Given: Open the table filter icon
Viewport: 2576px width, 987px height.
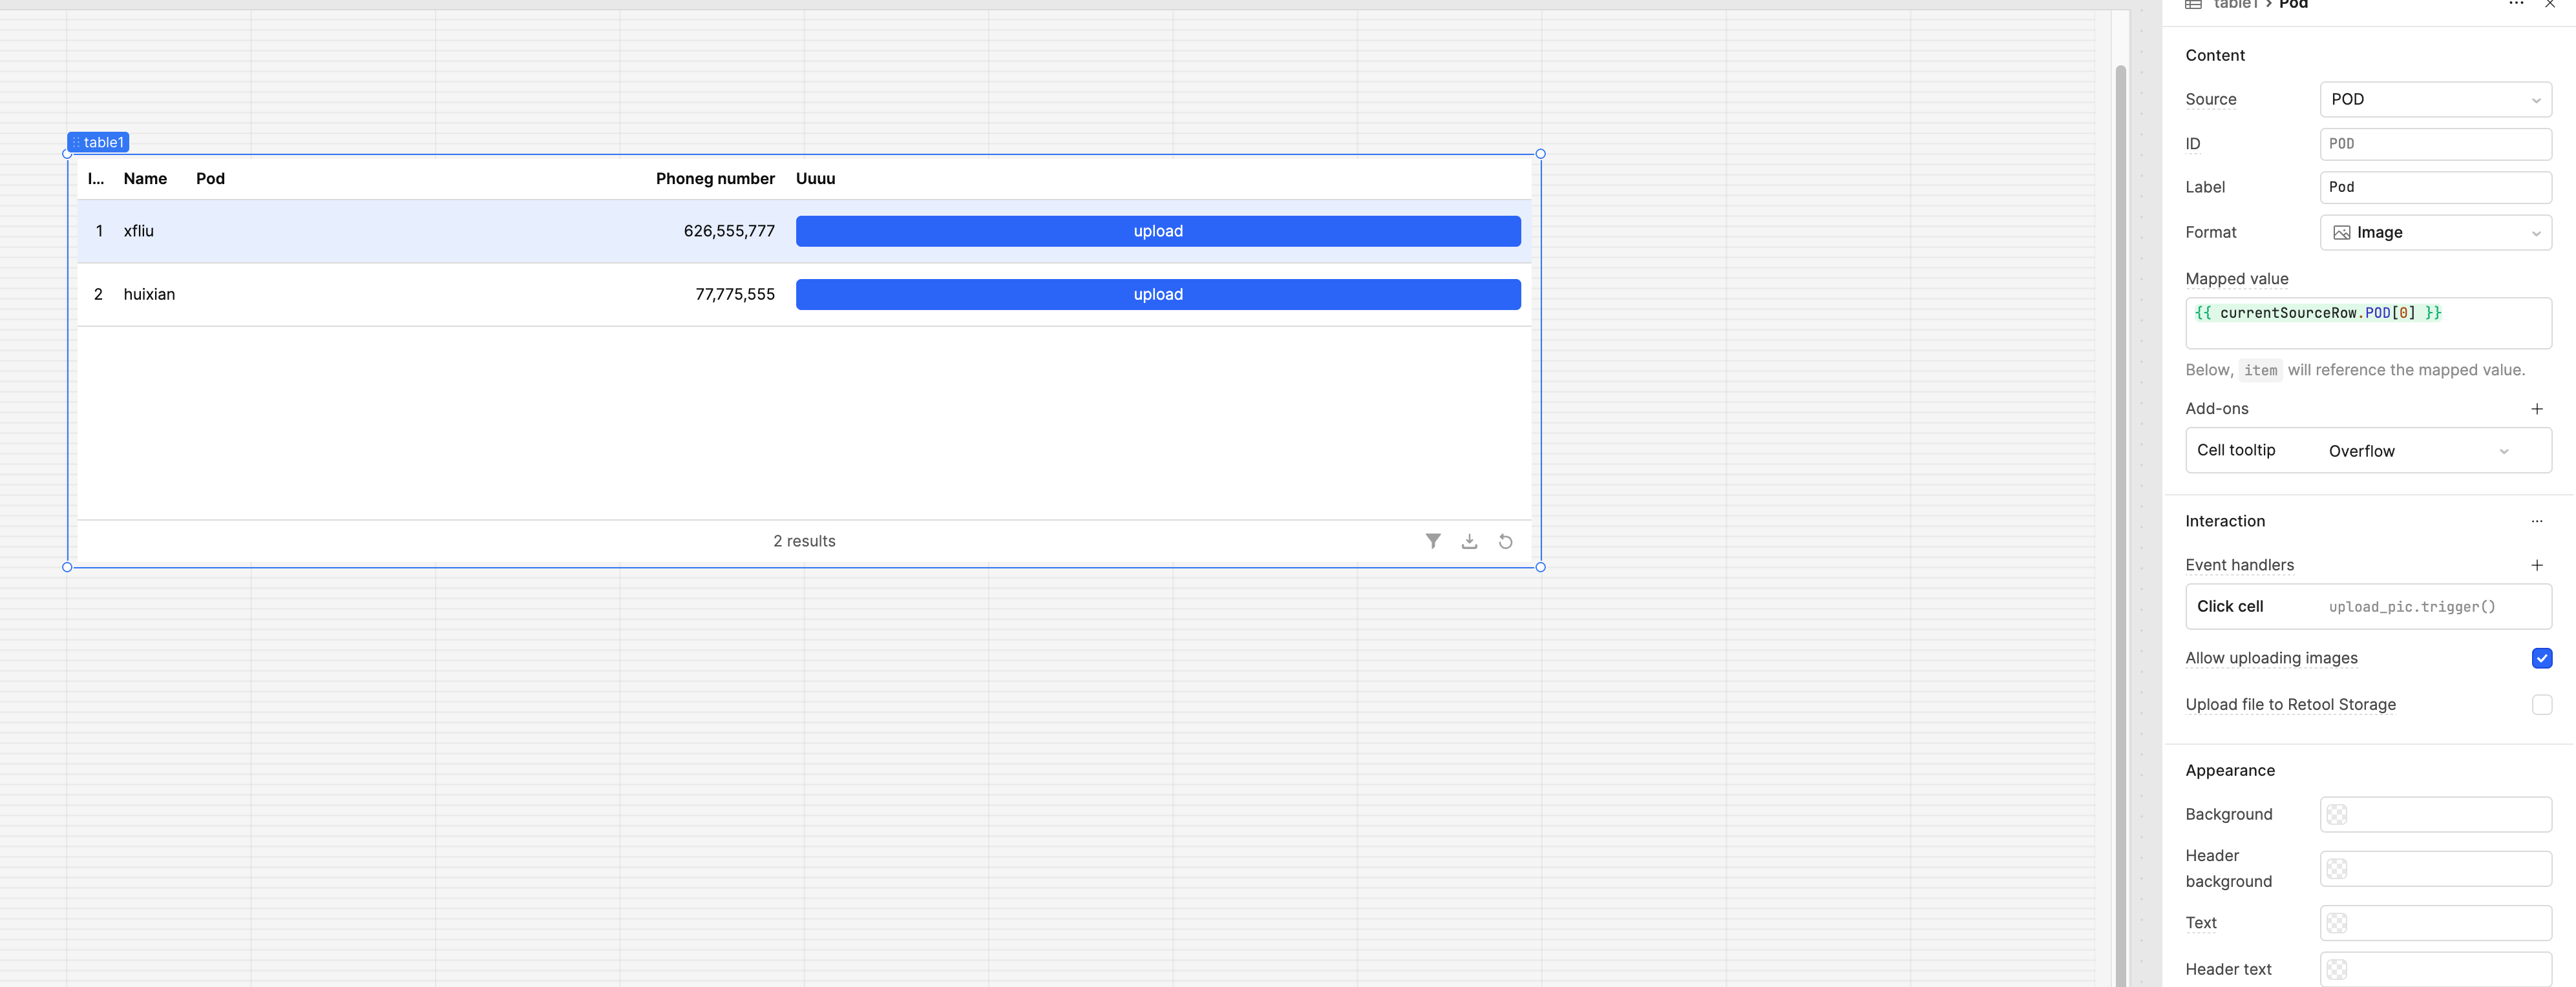Looking at the screenshot, I should (1433, 541).
